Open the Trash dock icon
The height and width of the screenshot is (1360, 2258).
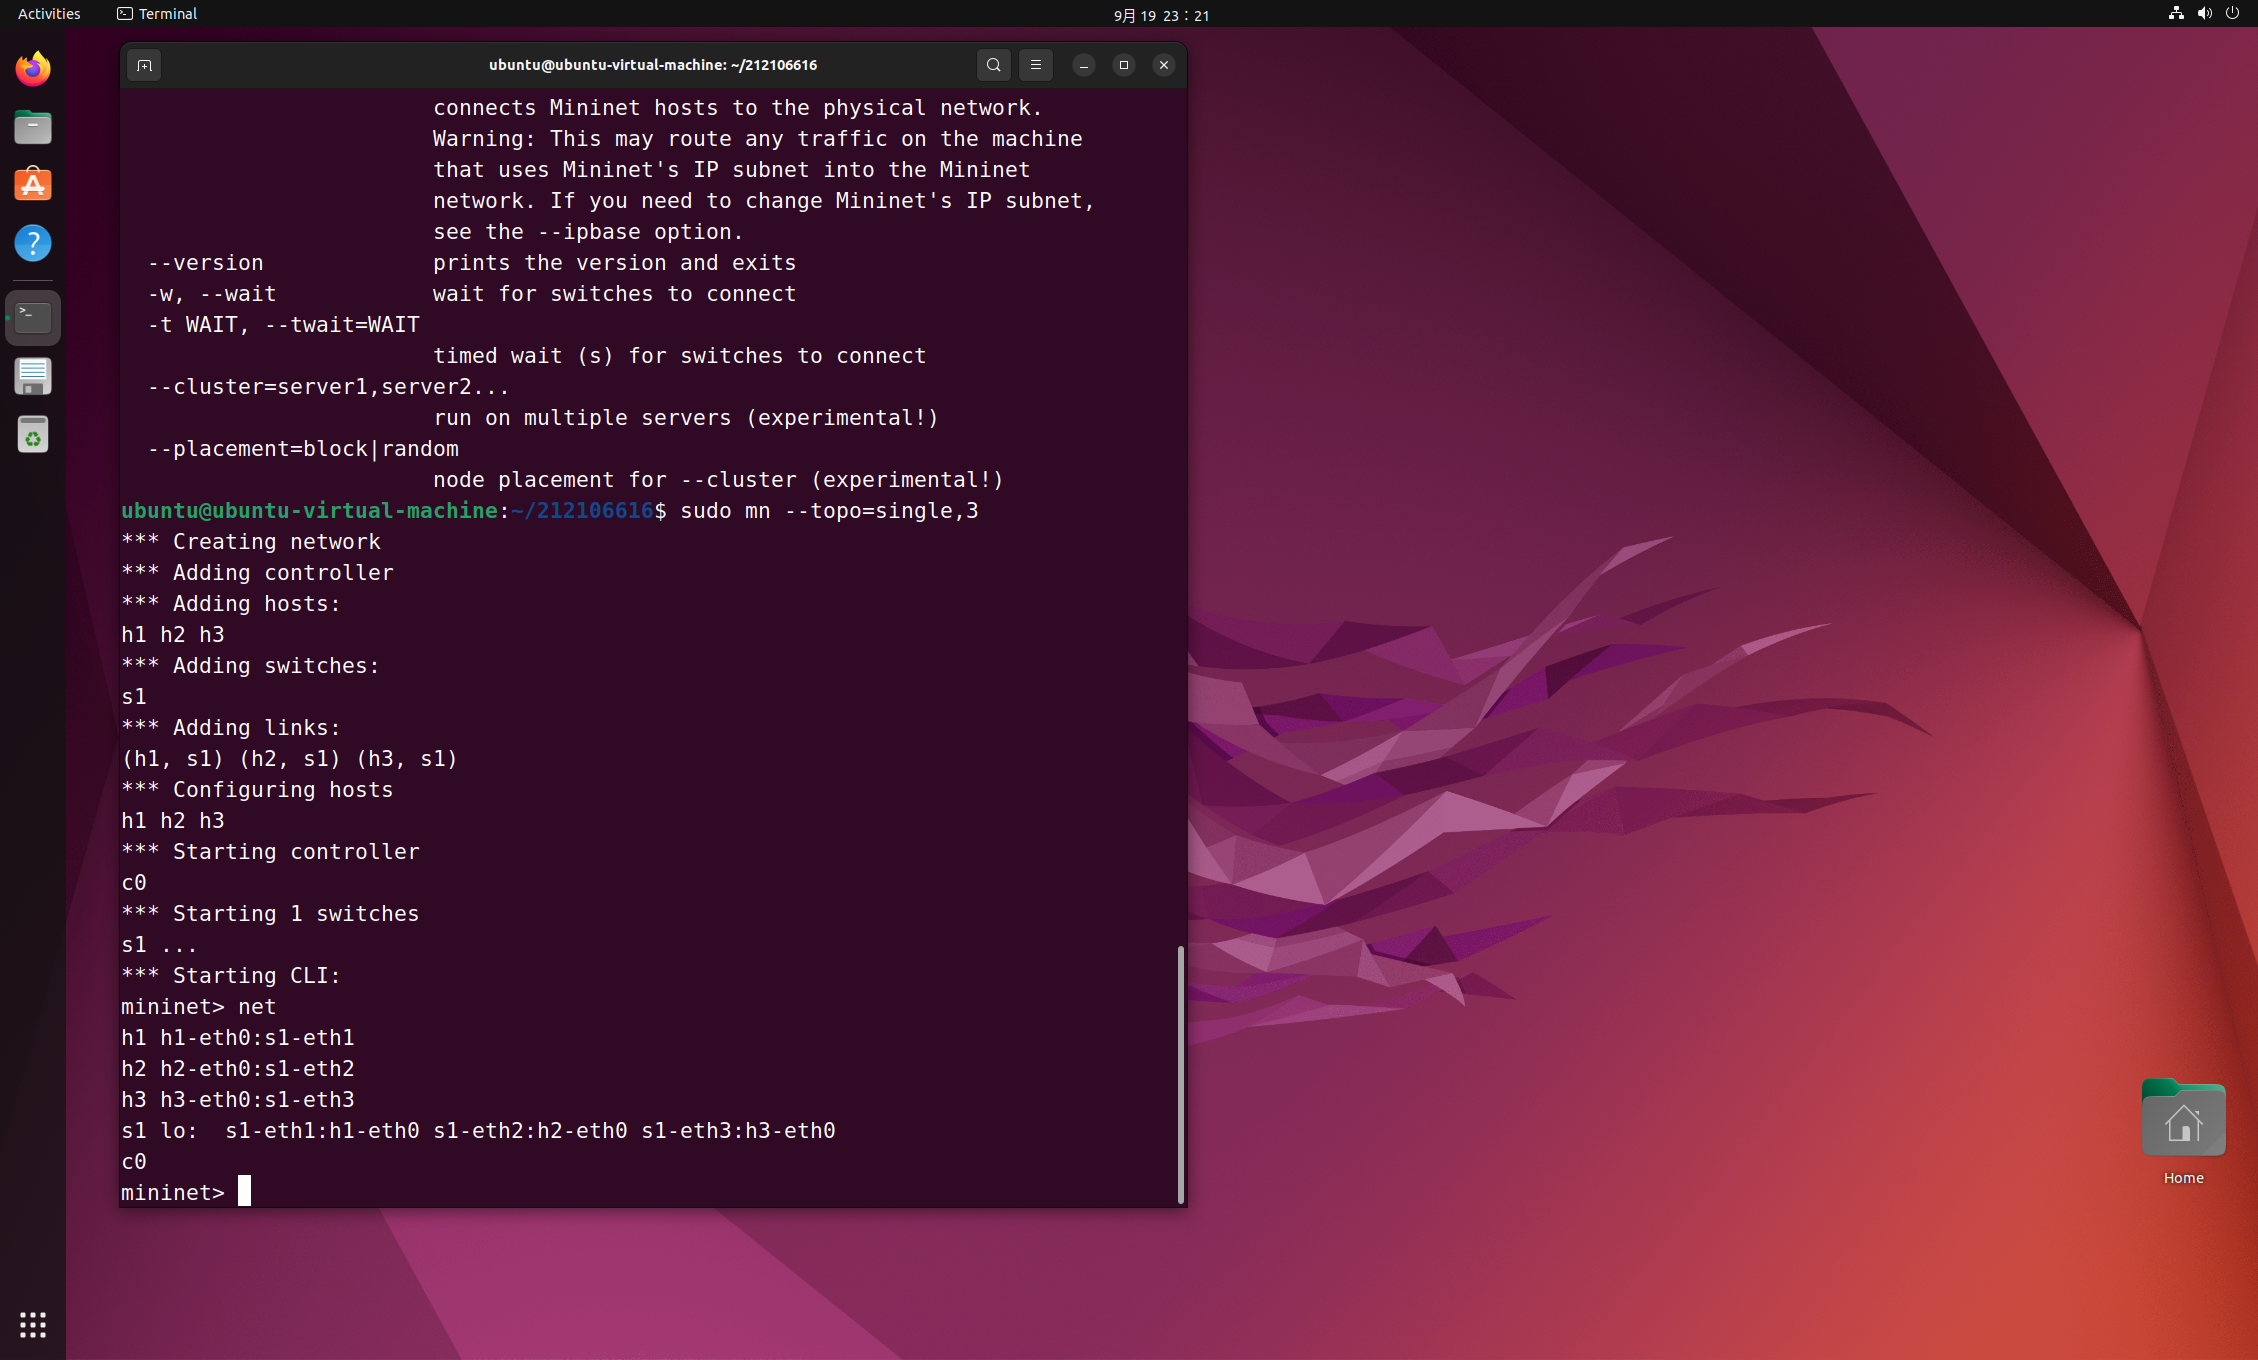point(33,434)
